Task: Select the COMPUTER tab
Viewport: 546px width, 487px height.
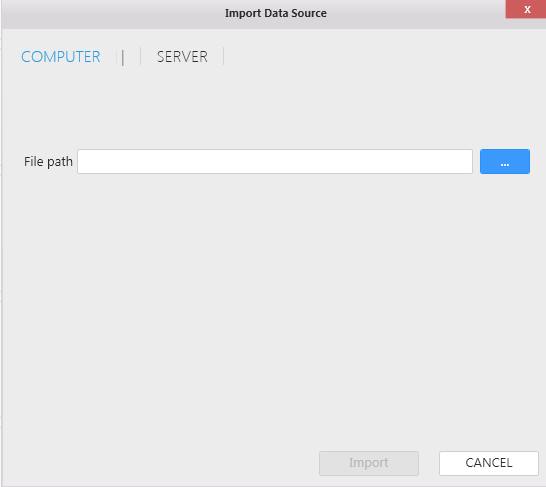Action: tap(61, 57)
